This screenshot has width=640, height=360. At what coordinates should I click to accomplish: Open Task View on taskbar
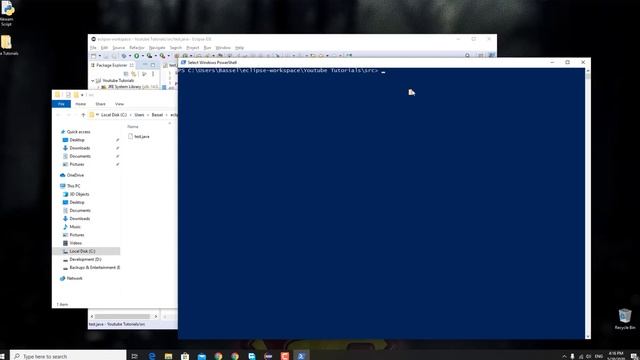tap(134, 356)
